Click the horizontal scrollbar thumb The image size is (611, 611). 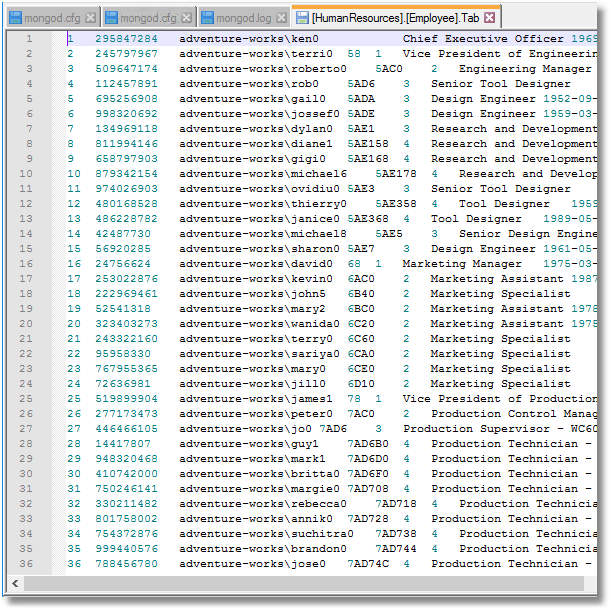304,583
